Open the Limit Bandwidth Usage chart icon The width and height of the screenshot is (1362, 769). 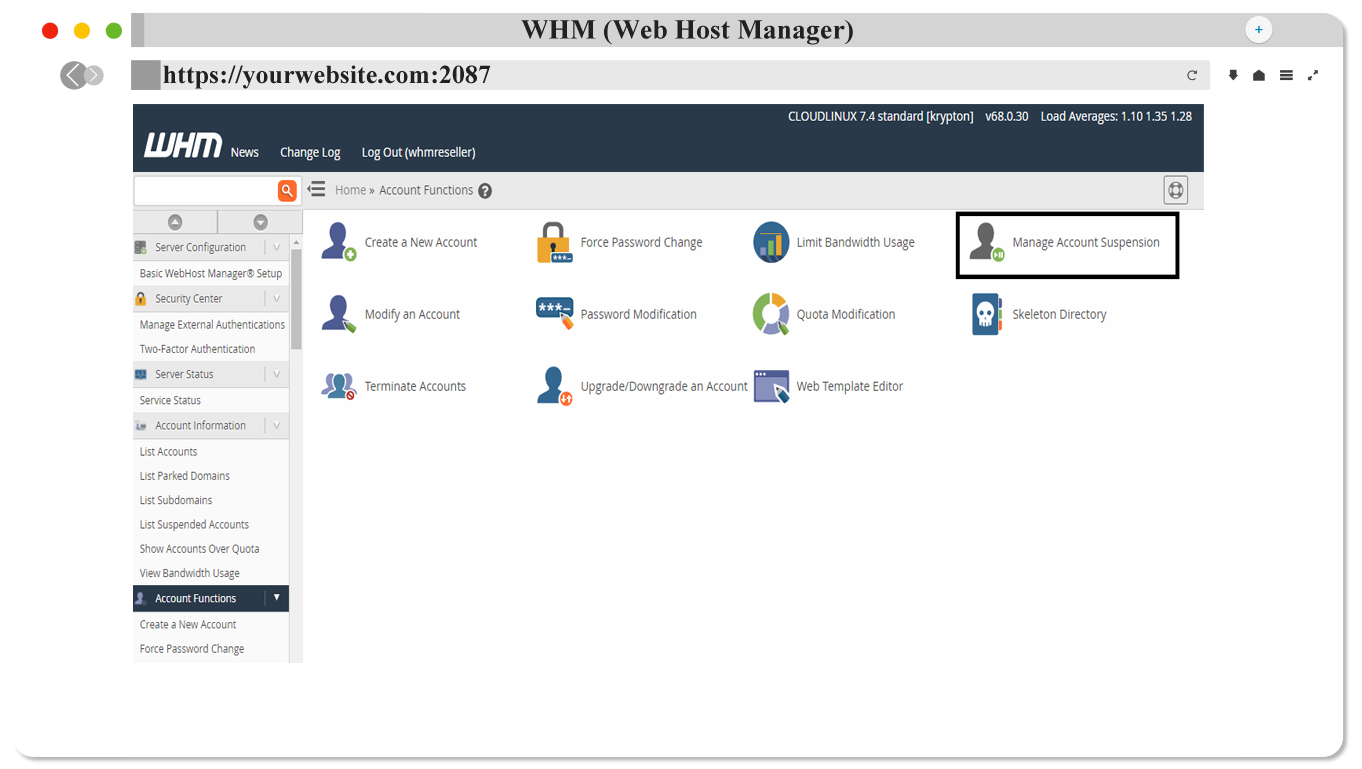pos(771,242)
